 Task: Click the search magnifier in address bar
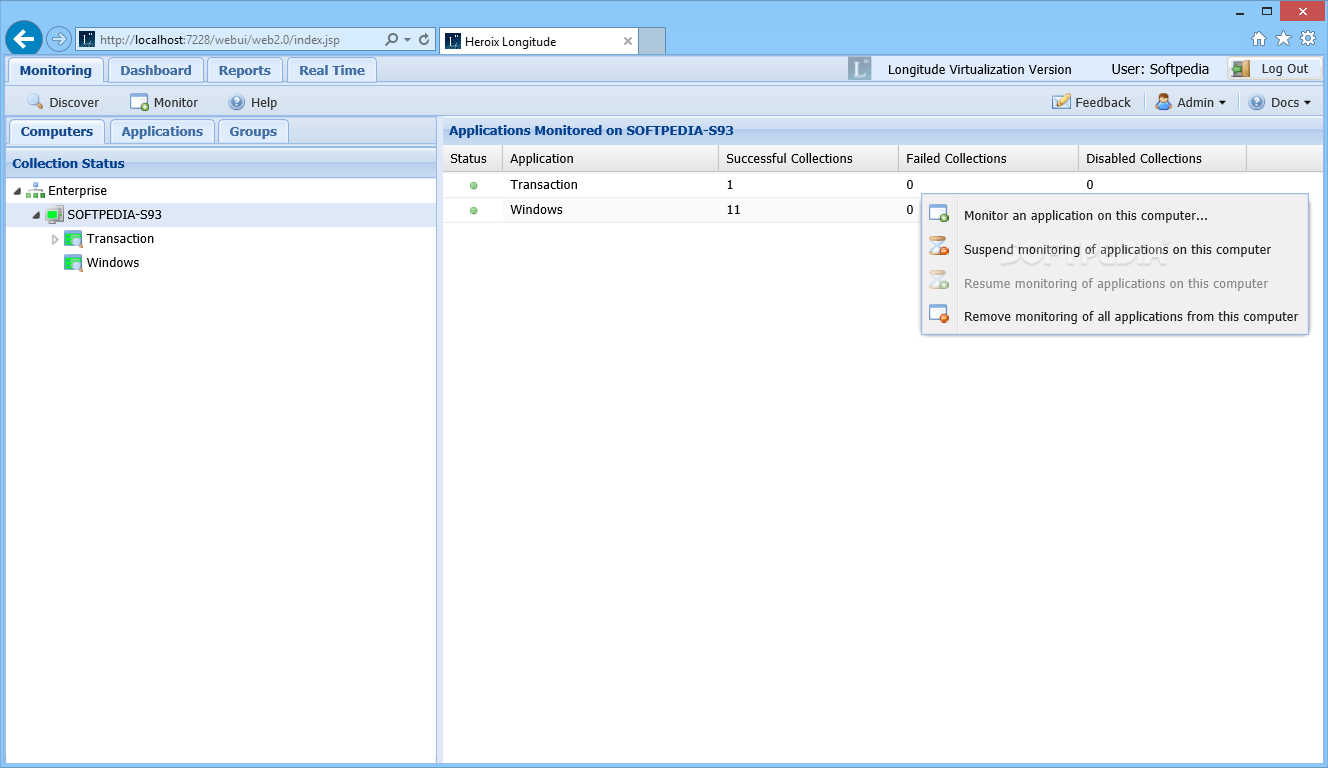click(392, 40)
